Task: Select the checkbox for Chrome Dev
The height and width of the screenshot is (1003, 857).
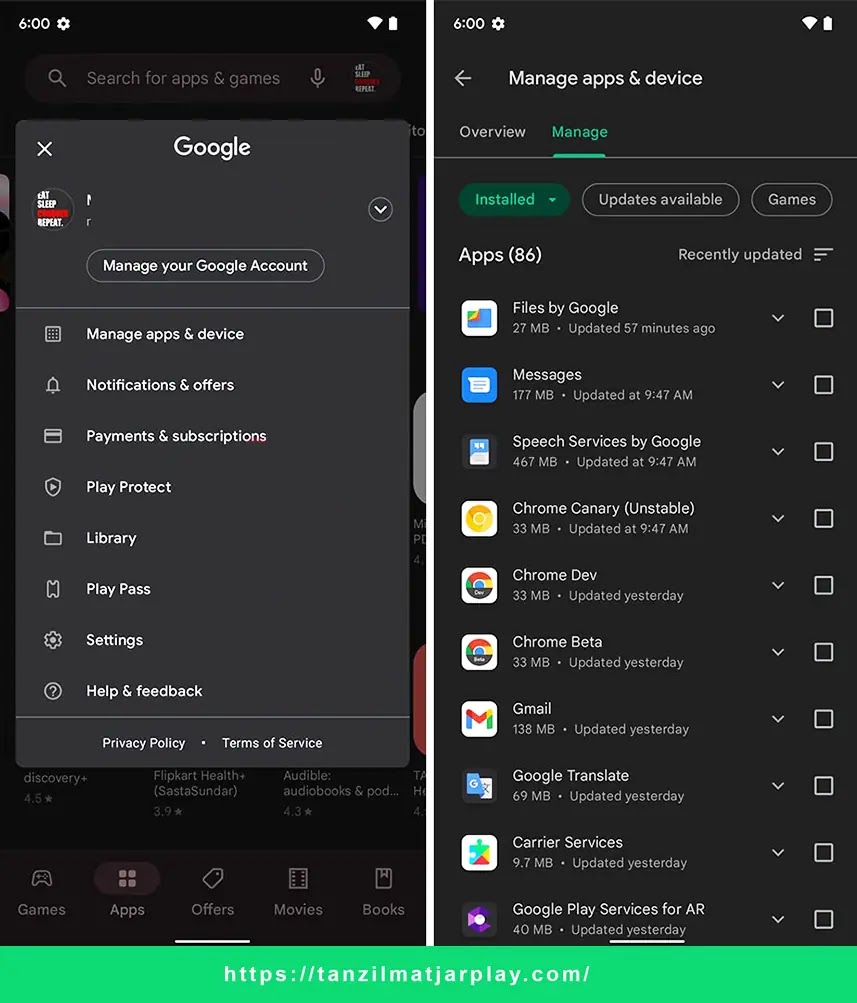Action: (x=824, y=585)
